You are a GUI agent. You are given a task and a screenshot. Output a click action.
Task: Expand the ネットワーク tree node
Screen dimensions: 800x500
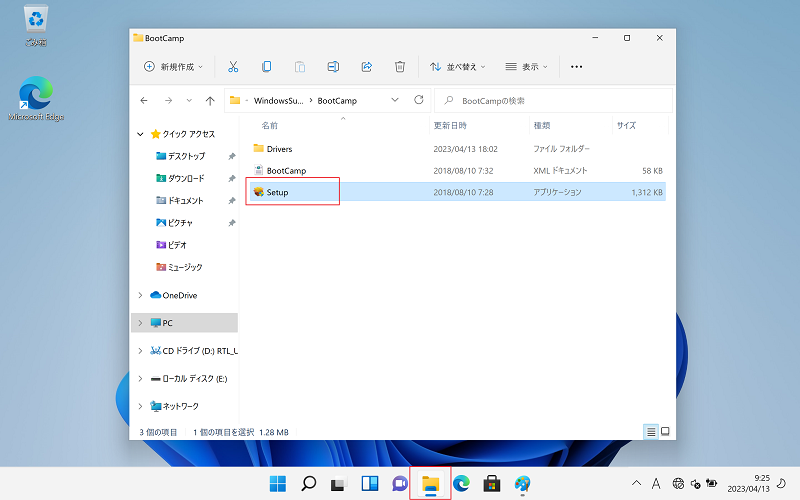[140, 407]
